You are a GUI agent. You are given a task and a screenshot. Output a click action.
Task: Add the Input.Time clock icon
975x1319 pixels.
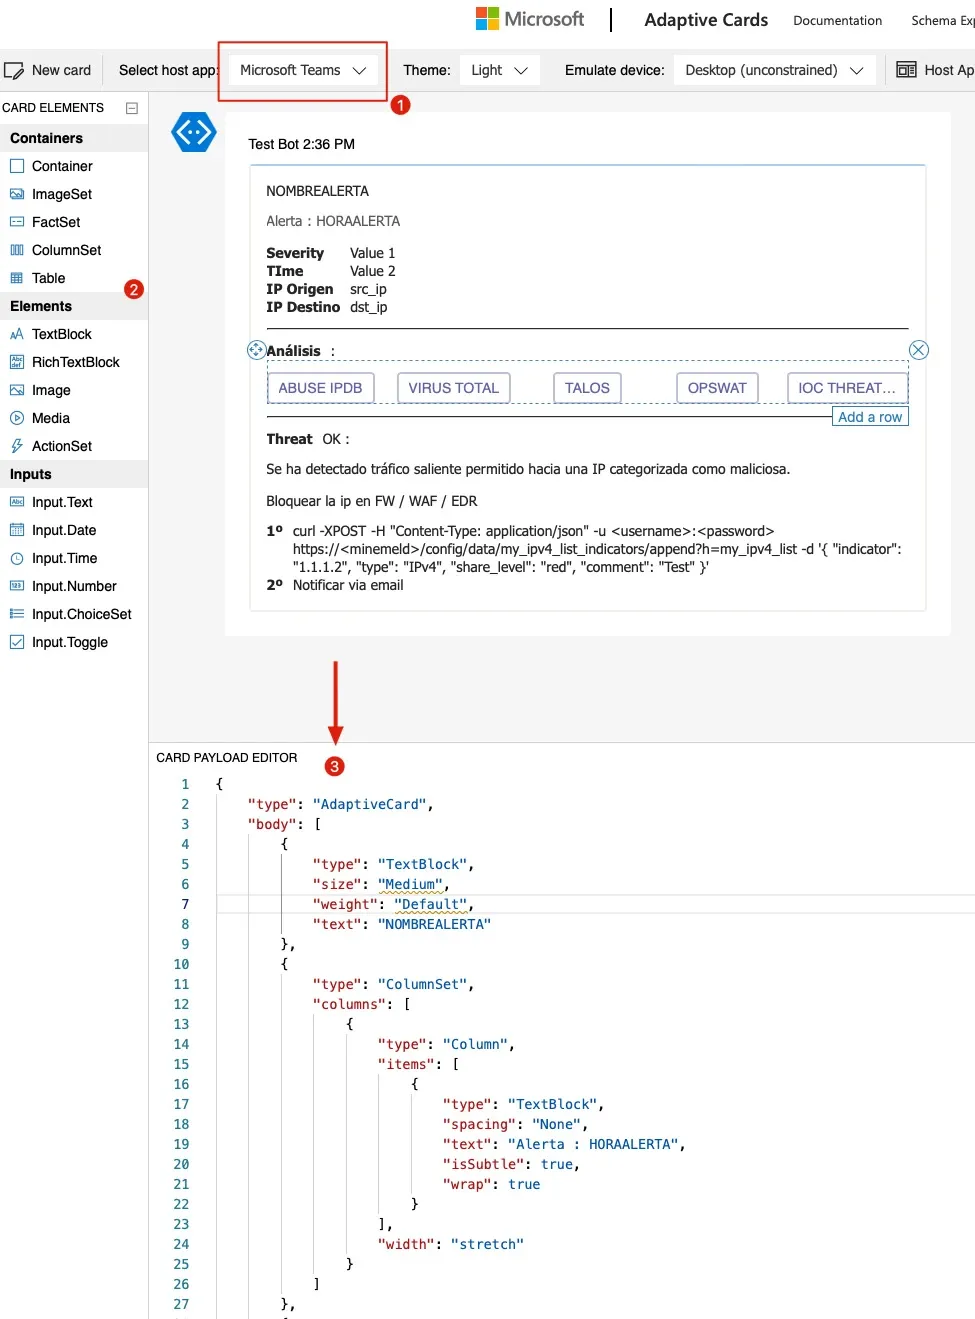click(17, 558)
